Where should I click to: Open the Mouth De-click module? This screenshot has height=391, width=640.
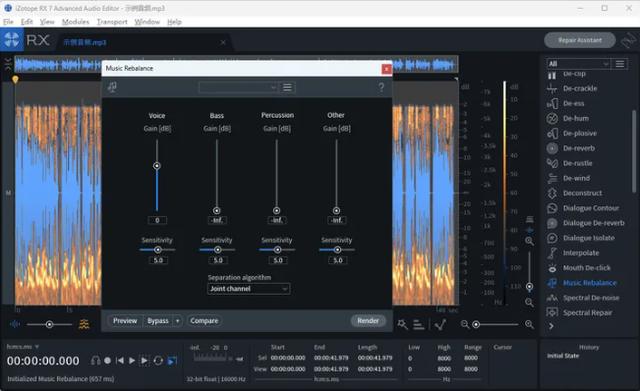587,268
